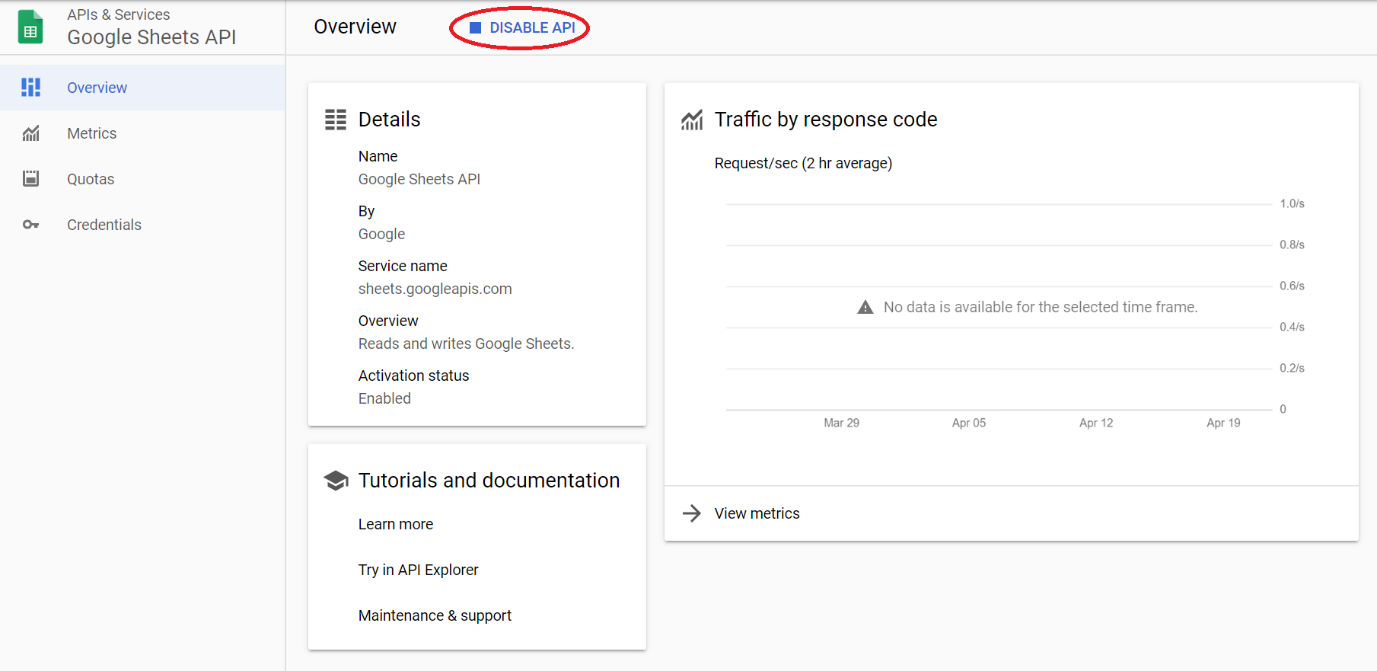Click the arrow icon beside View metrics
The height and width of the screenshot is (671, 1377).
click(691, 513)
